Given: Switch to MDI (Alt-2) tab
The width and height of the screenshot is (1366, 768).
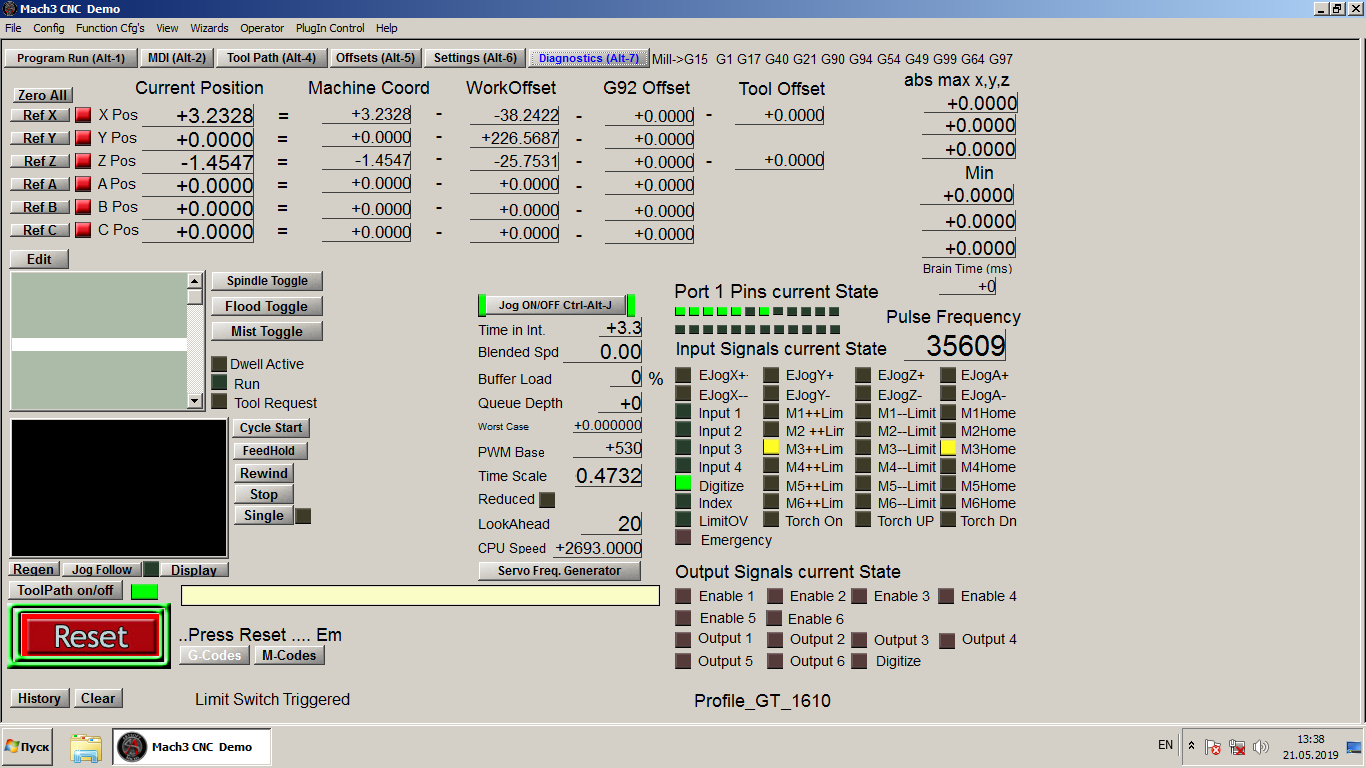Looking at the screenshot, I should [177, 58].
